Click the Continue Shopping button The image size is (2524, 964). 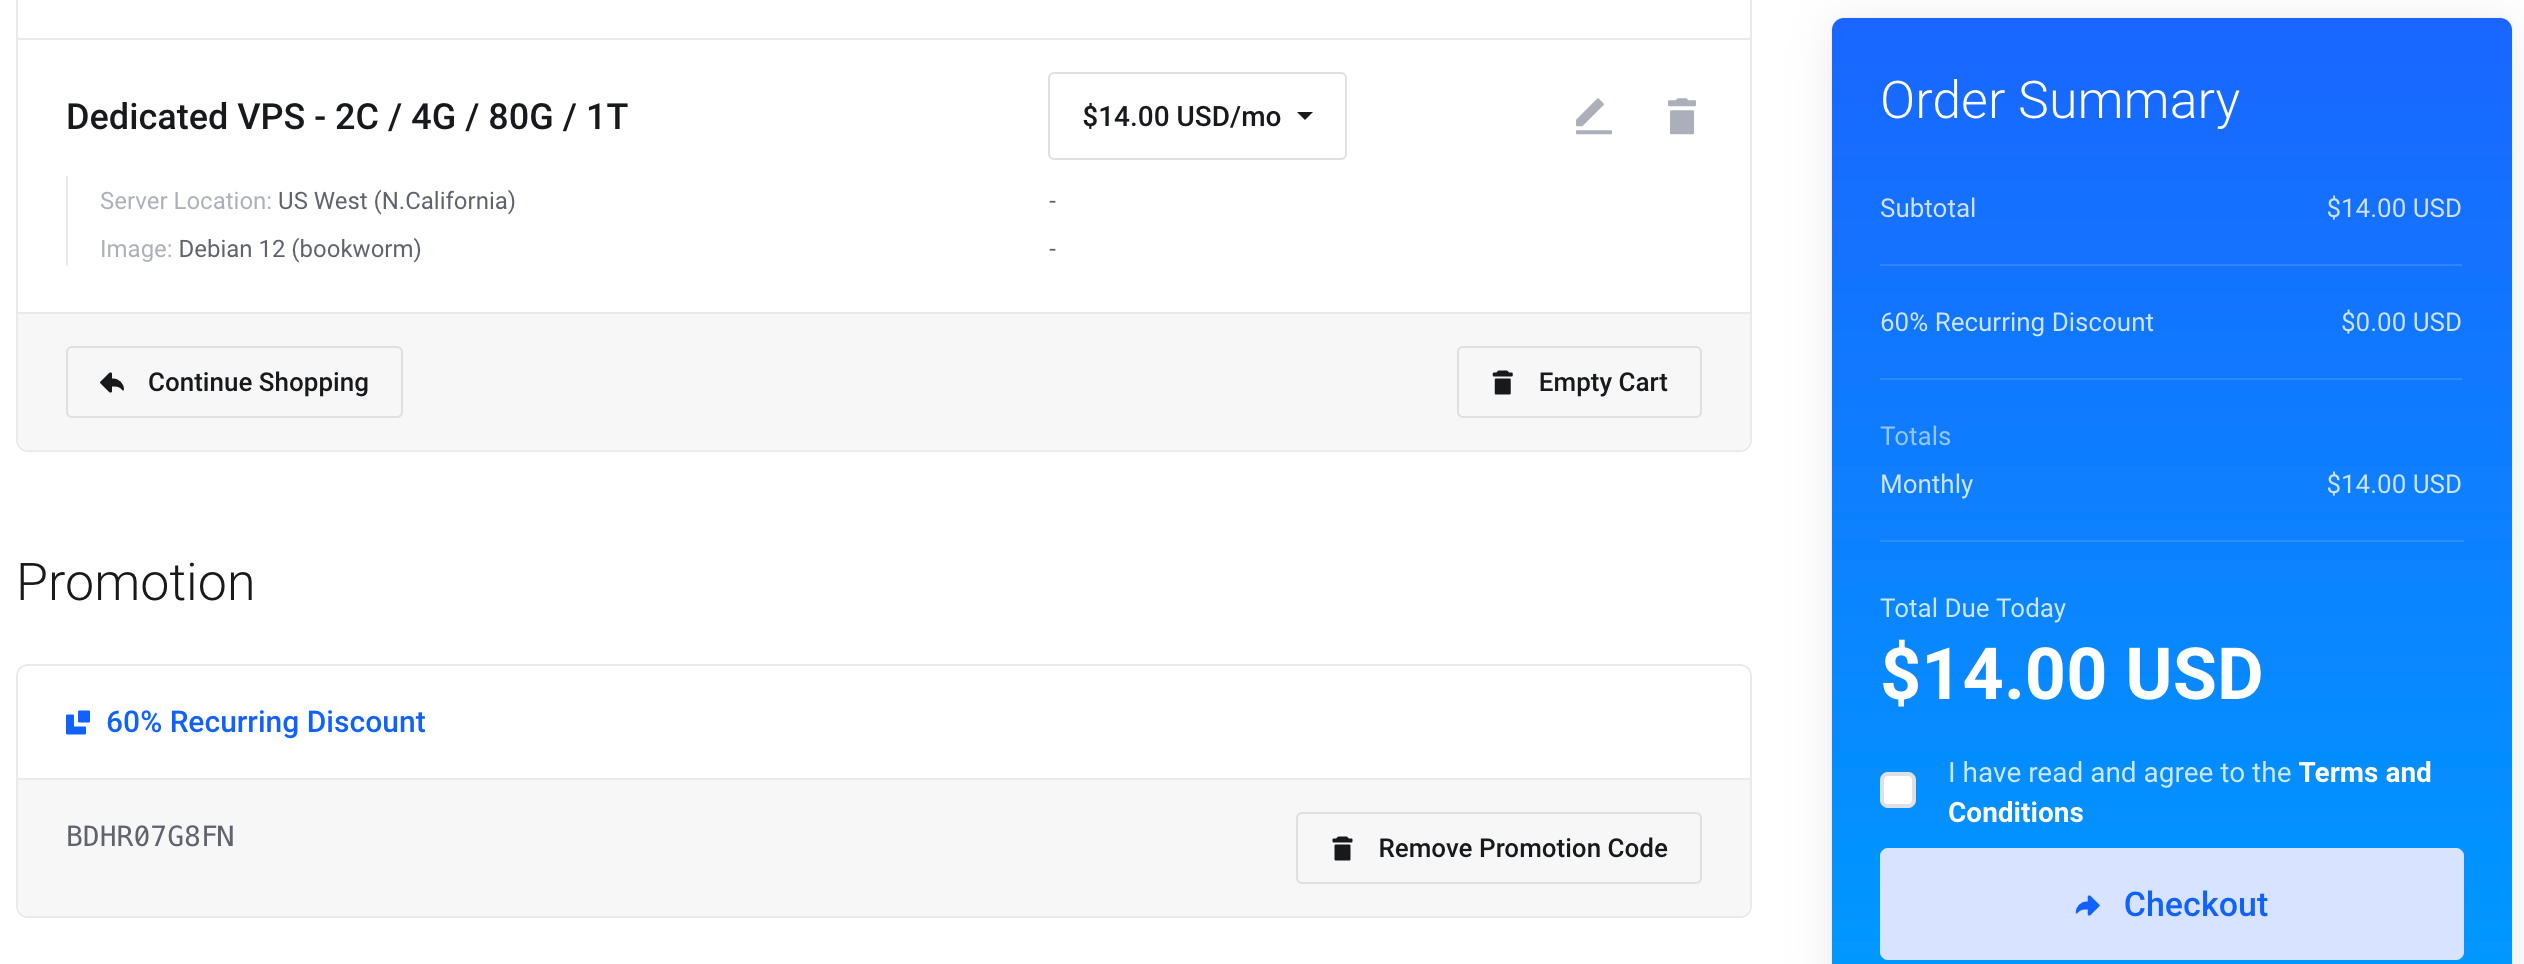pyautogui.click(x=234, y=382)
